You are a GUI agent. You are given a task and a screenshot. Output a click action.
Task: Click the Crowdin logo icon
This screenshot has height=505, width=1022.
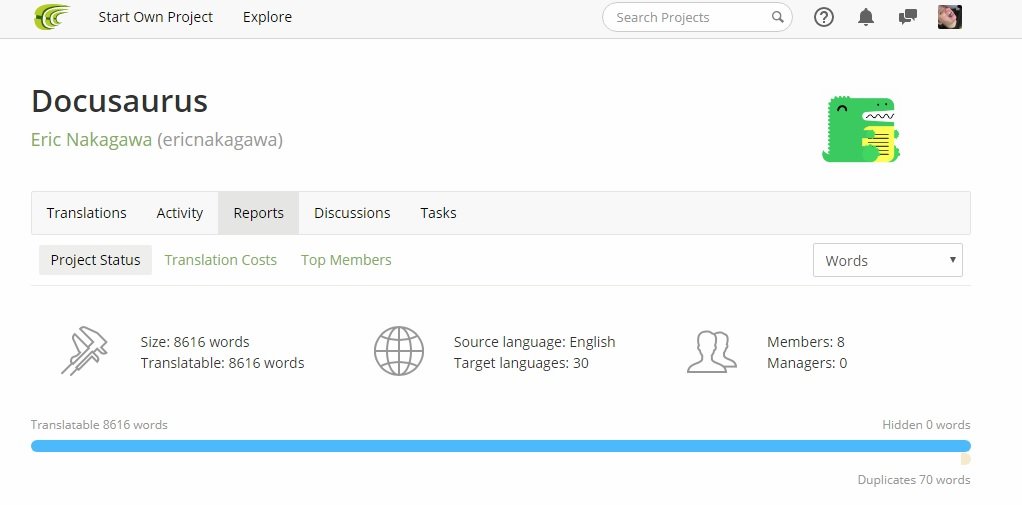(x=52, y=17)
